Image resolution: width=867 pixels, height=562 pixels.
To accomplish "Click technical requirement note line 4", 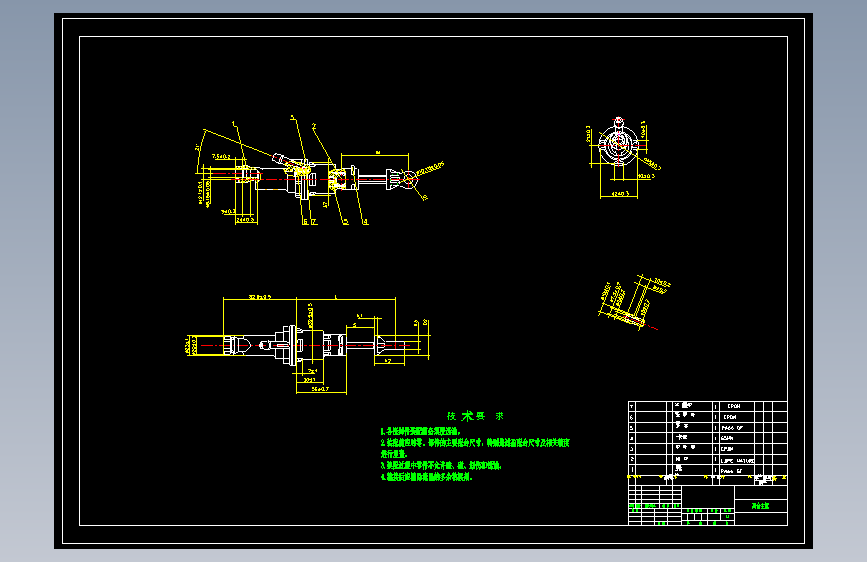I will pyautogui.click(x=426, y=477).
